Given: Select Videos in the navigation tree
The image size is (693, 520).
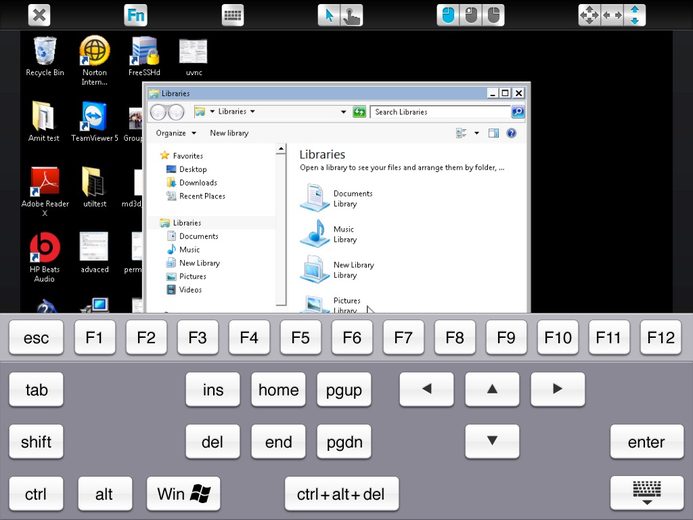Looking at the screenshot, I should tap(184, 289).
